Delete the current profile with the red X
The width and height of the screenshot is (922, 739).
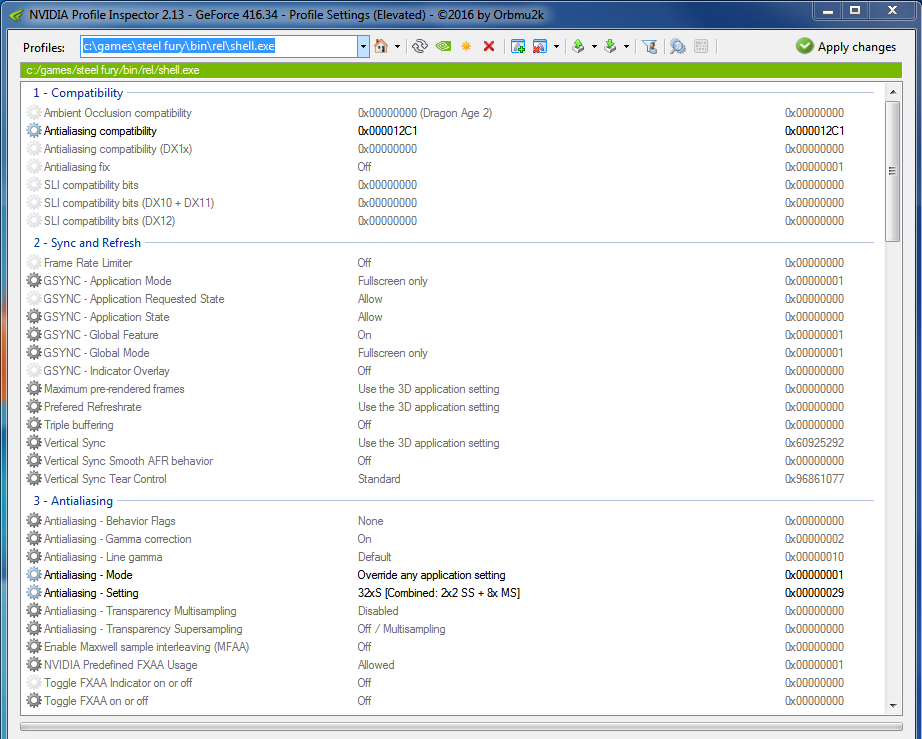pyautogui.click(x=489, y=46)
